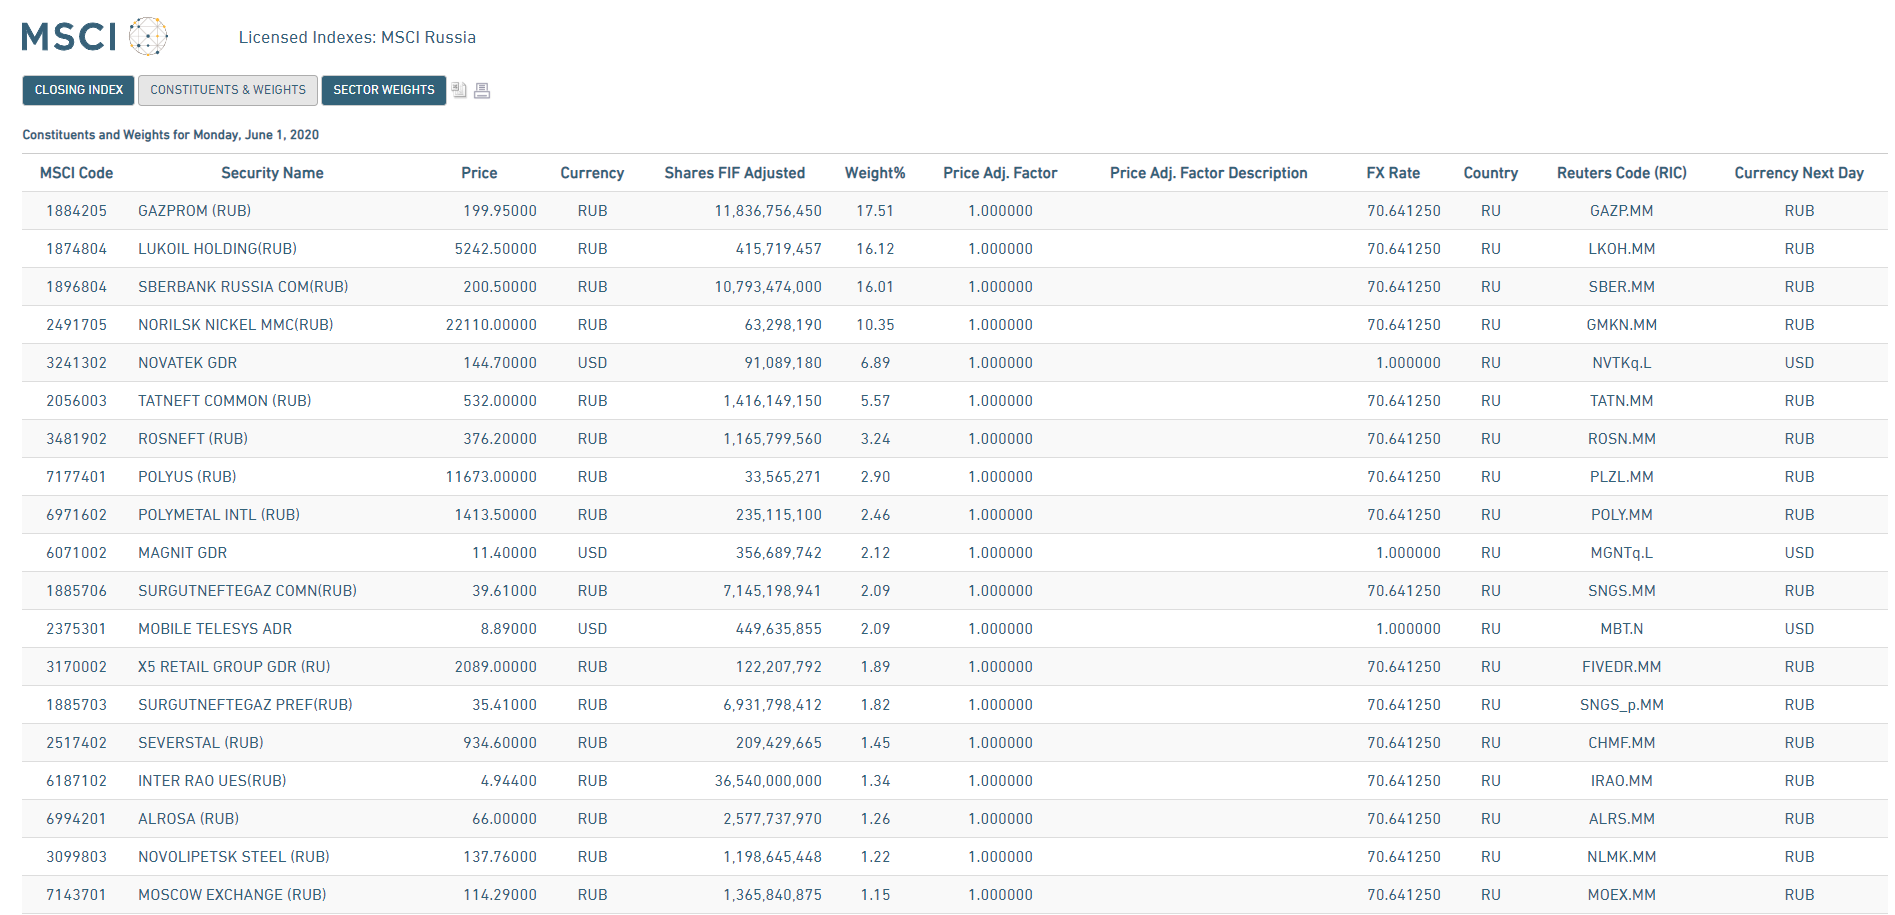Select the Sector Weights tab
Image resolution: width=1895 pixels, height=915 pixels.
[x=383, y=90]
